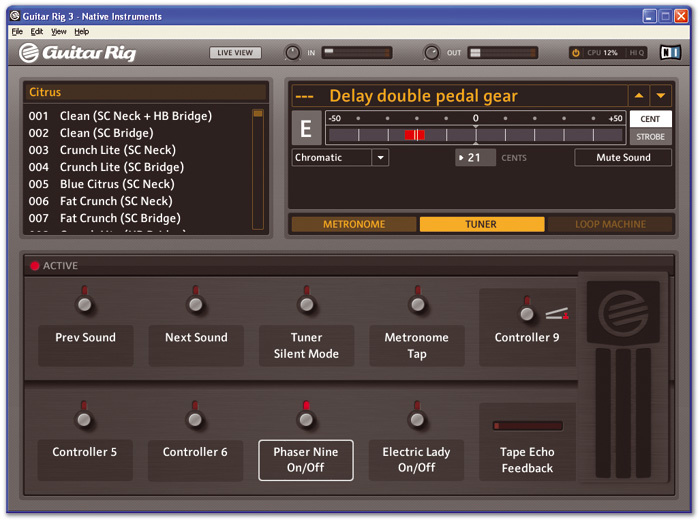Click the Tape Echo Feedback label

527,460
